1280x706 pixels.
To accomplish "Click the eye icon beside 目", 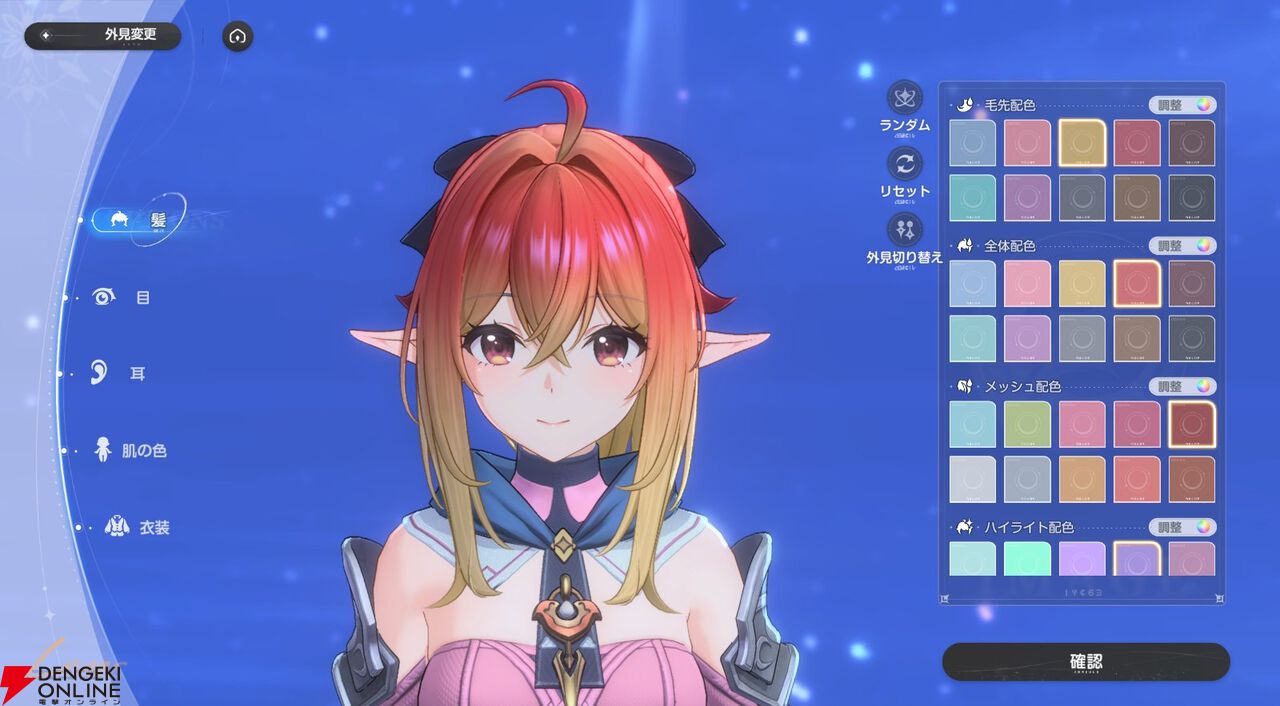I will tap(103, 297).
